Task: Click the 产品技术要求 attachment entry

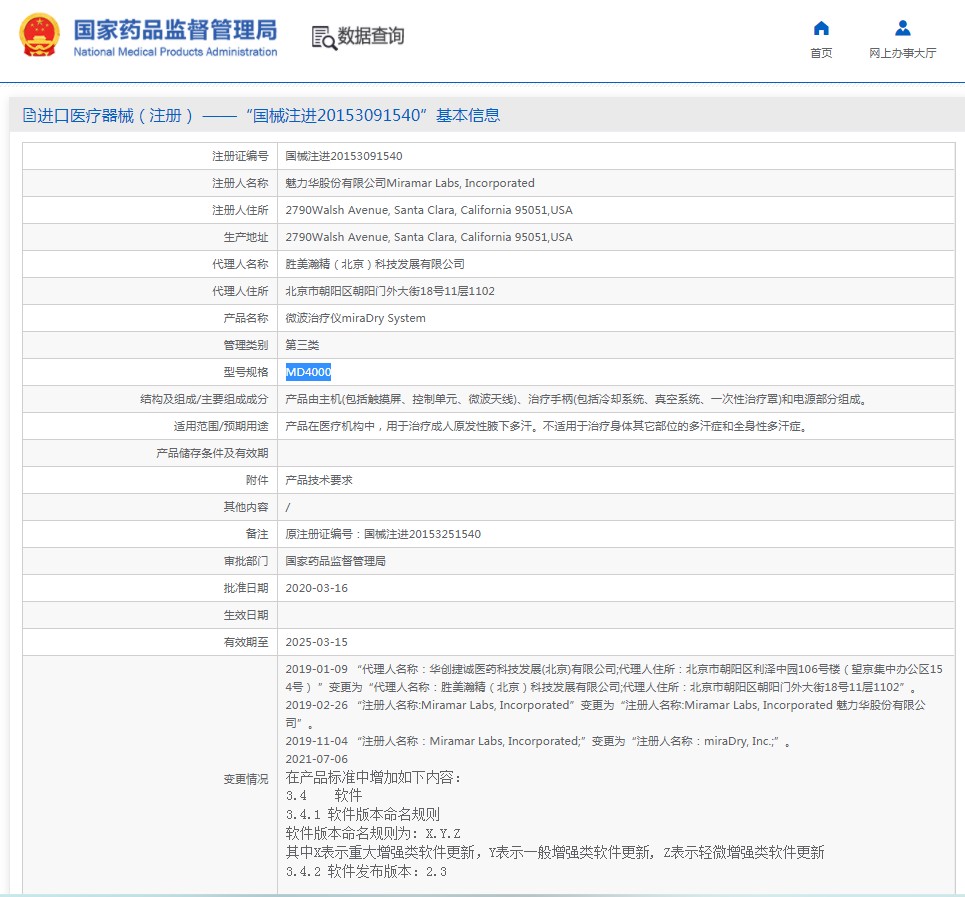Action: [x=319, y=480]
